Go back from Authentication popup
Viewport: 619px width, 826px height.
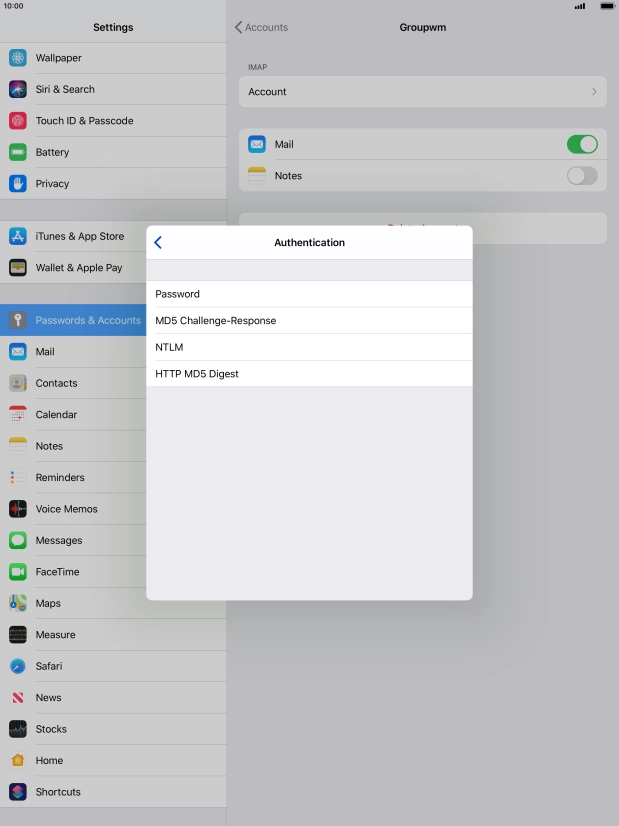(158, 243)
